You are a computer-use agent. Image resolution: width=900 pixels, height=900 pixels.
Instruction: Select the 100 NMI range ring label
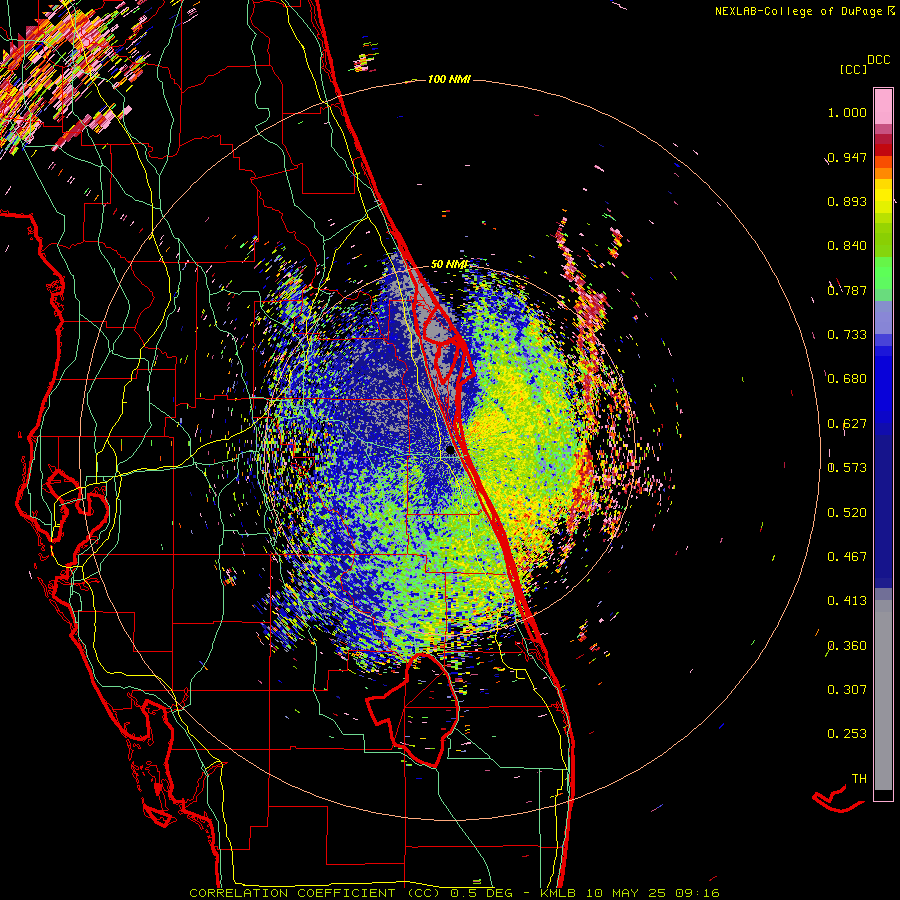[449, 79]
